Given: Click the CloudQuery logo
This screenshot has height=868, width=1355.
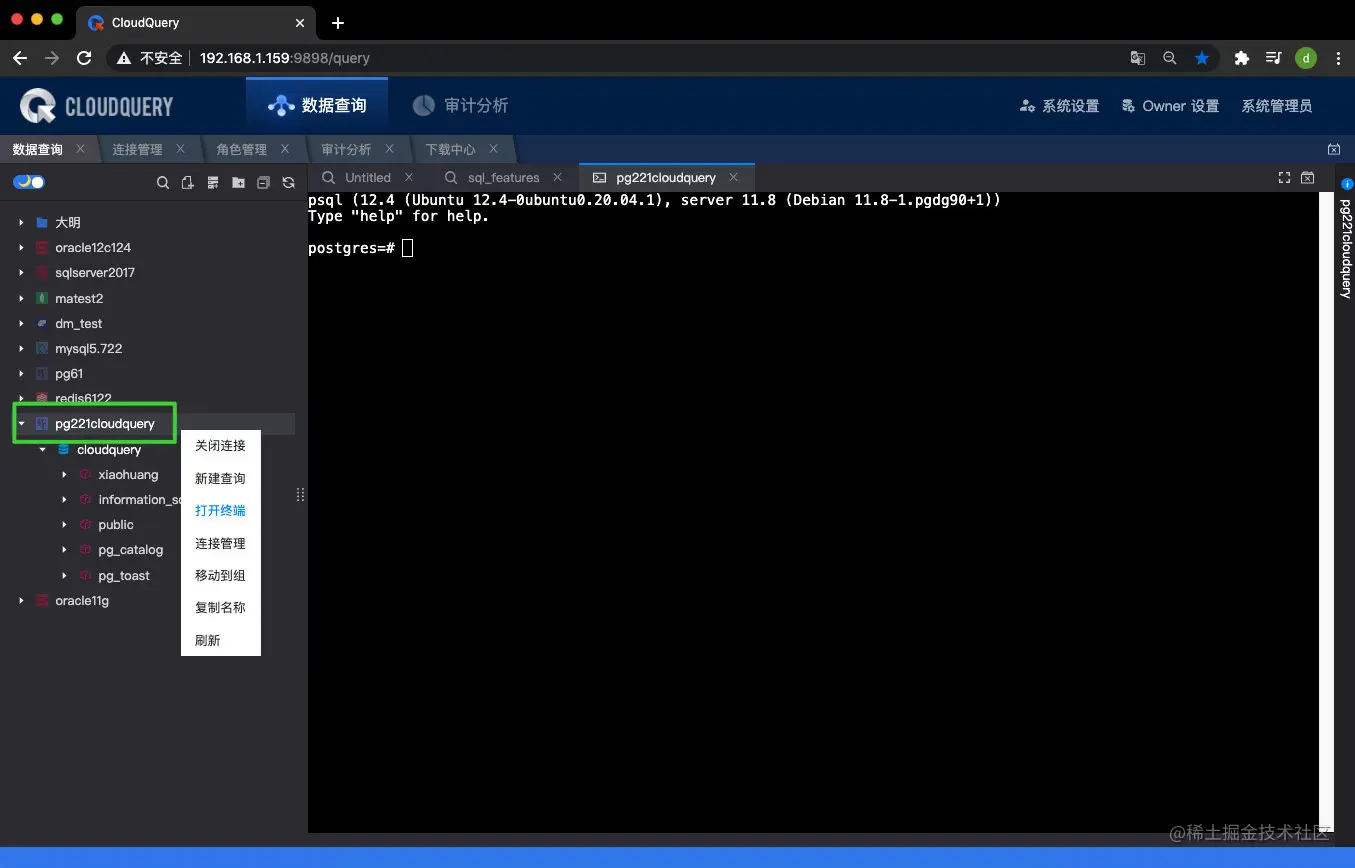Looking at the screenshot, I should pyautogui.click(x=96, y=106).
